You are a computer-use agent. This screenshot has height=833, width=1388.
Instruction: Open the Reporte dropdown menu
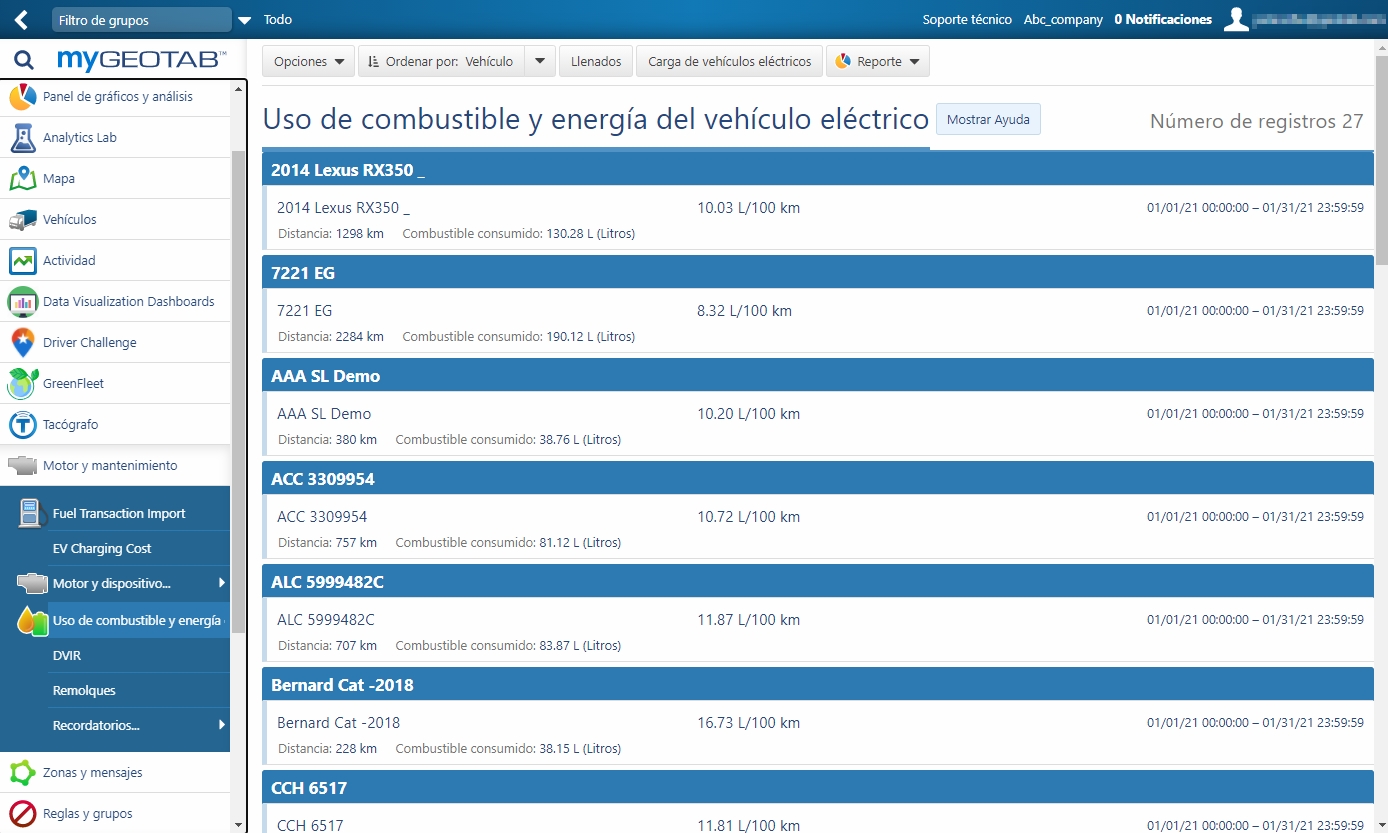[878, 62]
